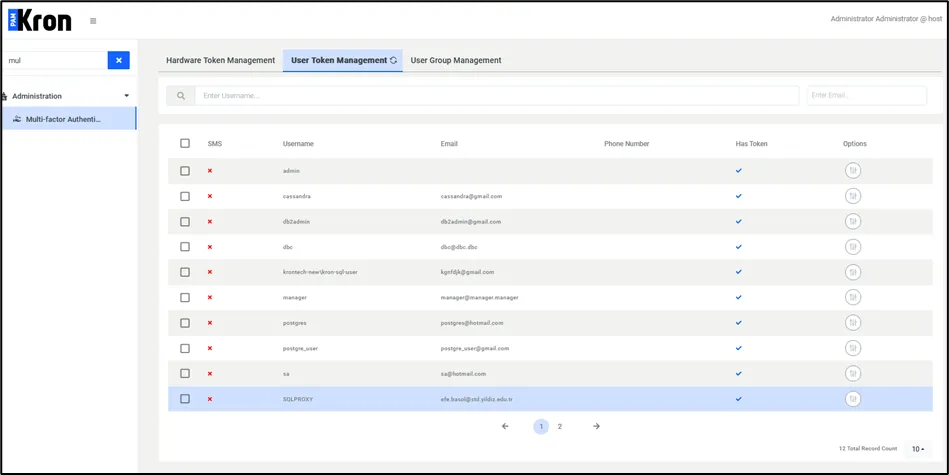Click Has Token checkmark for sa
Viewport: 949px width, 475px height.
(x=738, y=373)
